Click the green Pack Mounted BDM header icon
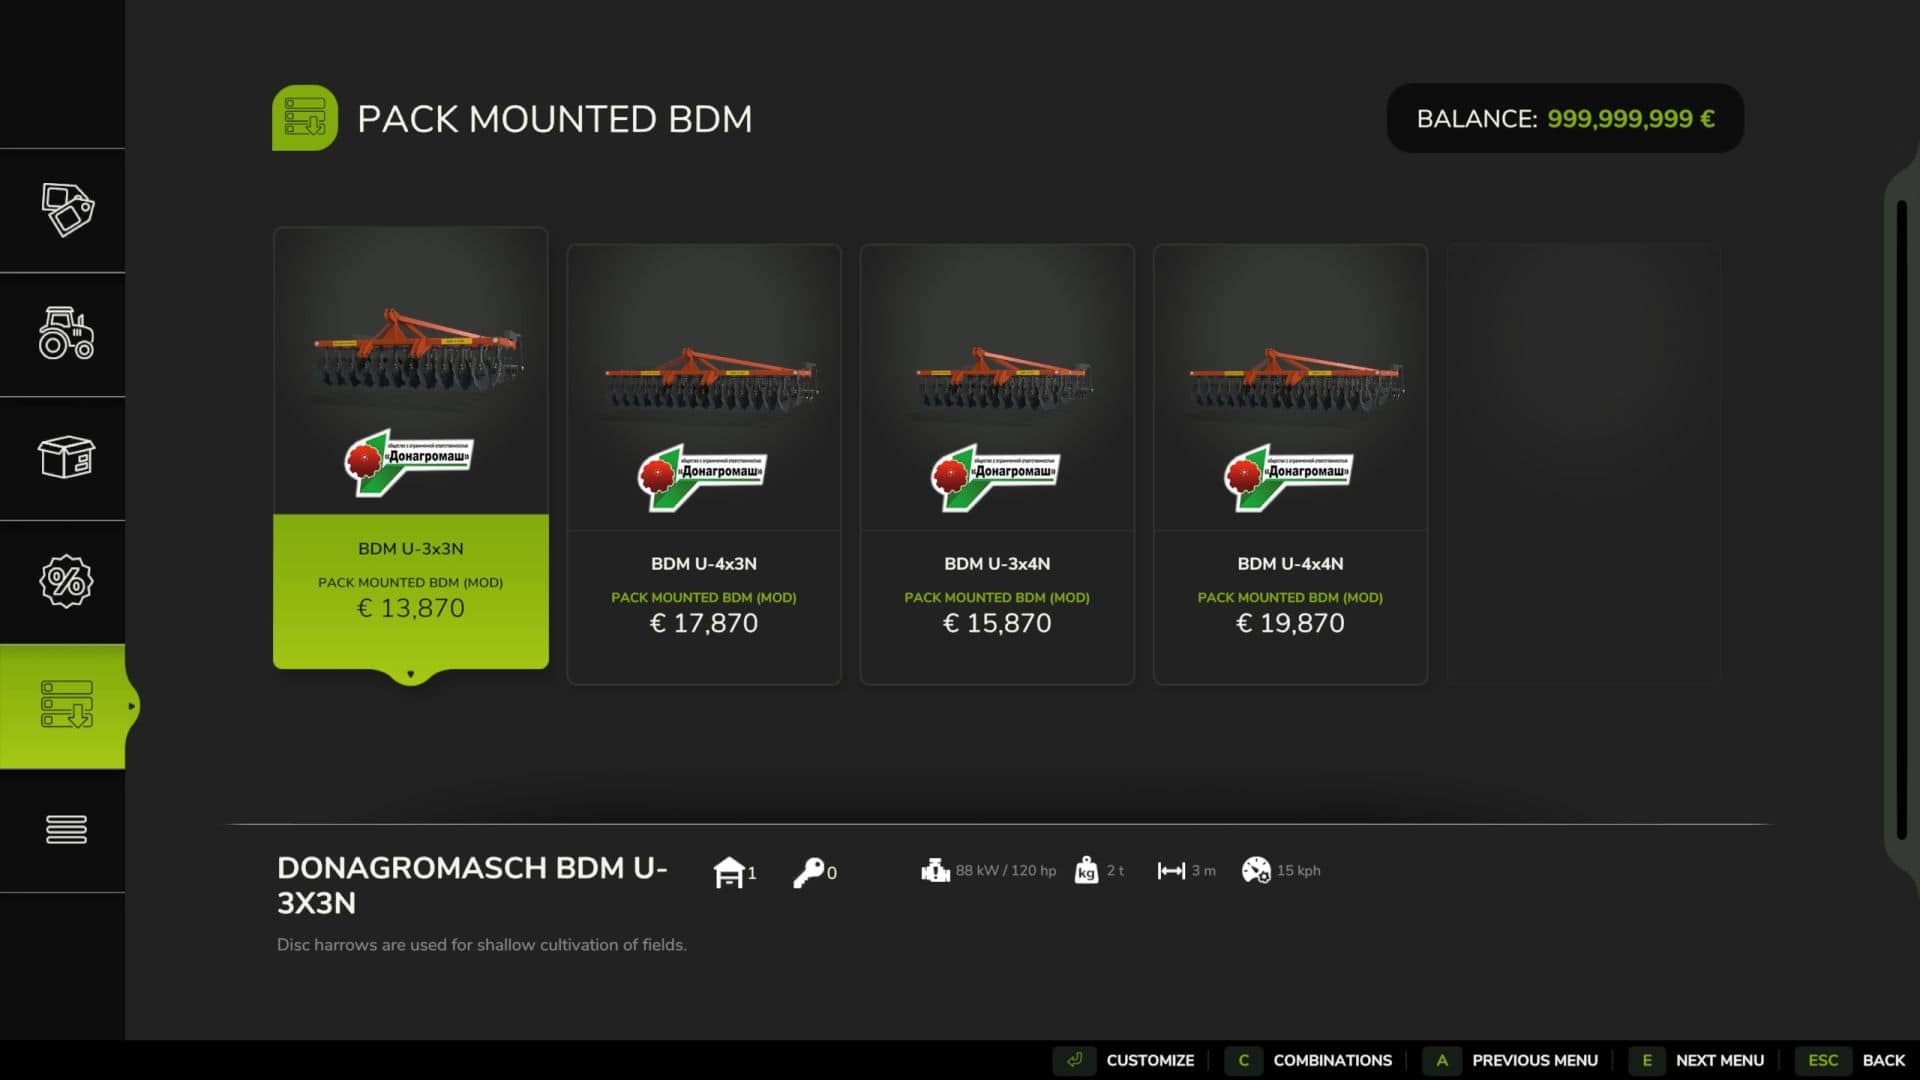The width and height of the screenshot is (1920, 1080). [x=305, y=118]
